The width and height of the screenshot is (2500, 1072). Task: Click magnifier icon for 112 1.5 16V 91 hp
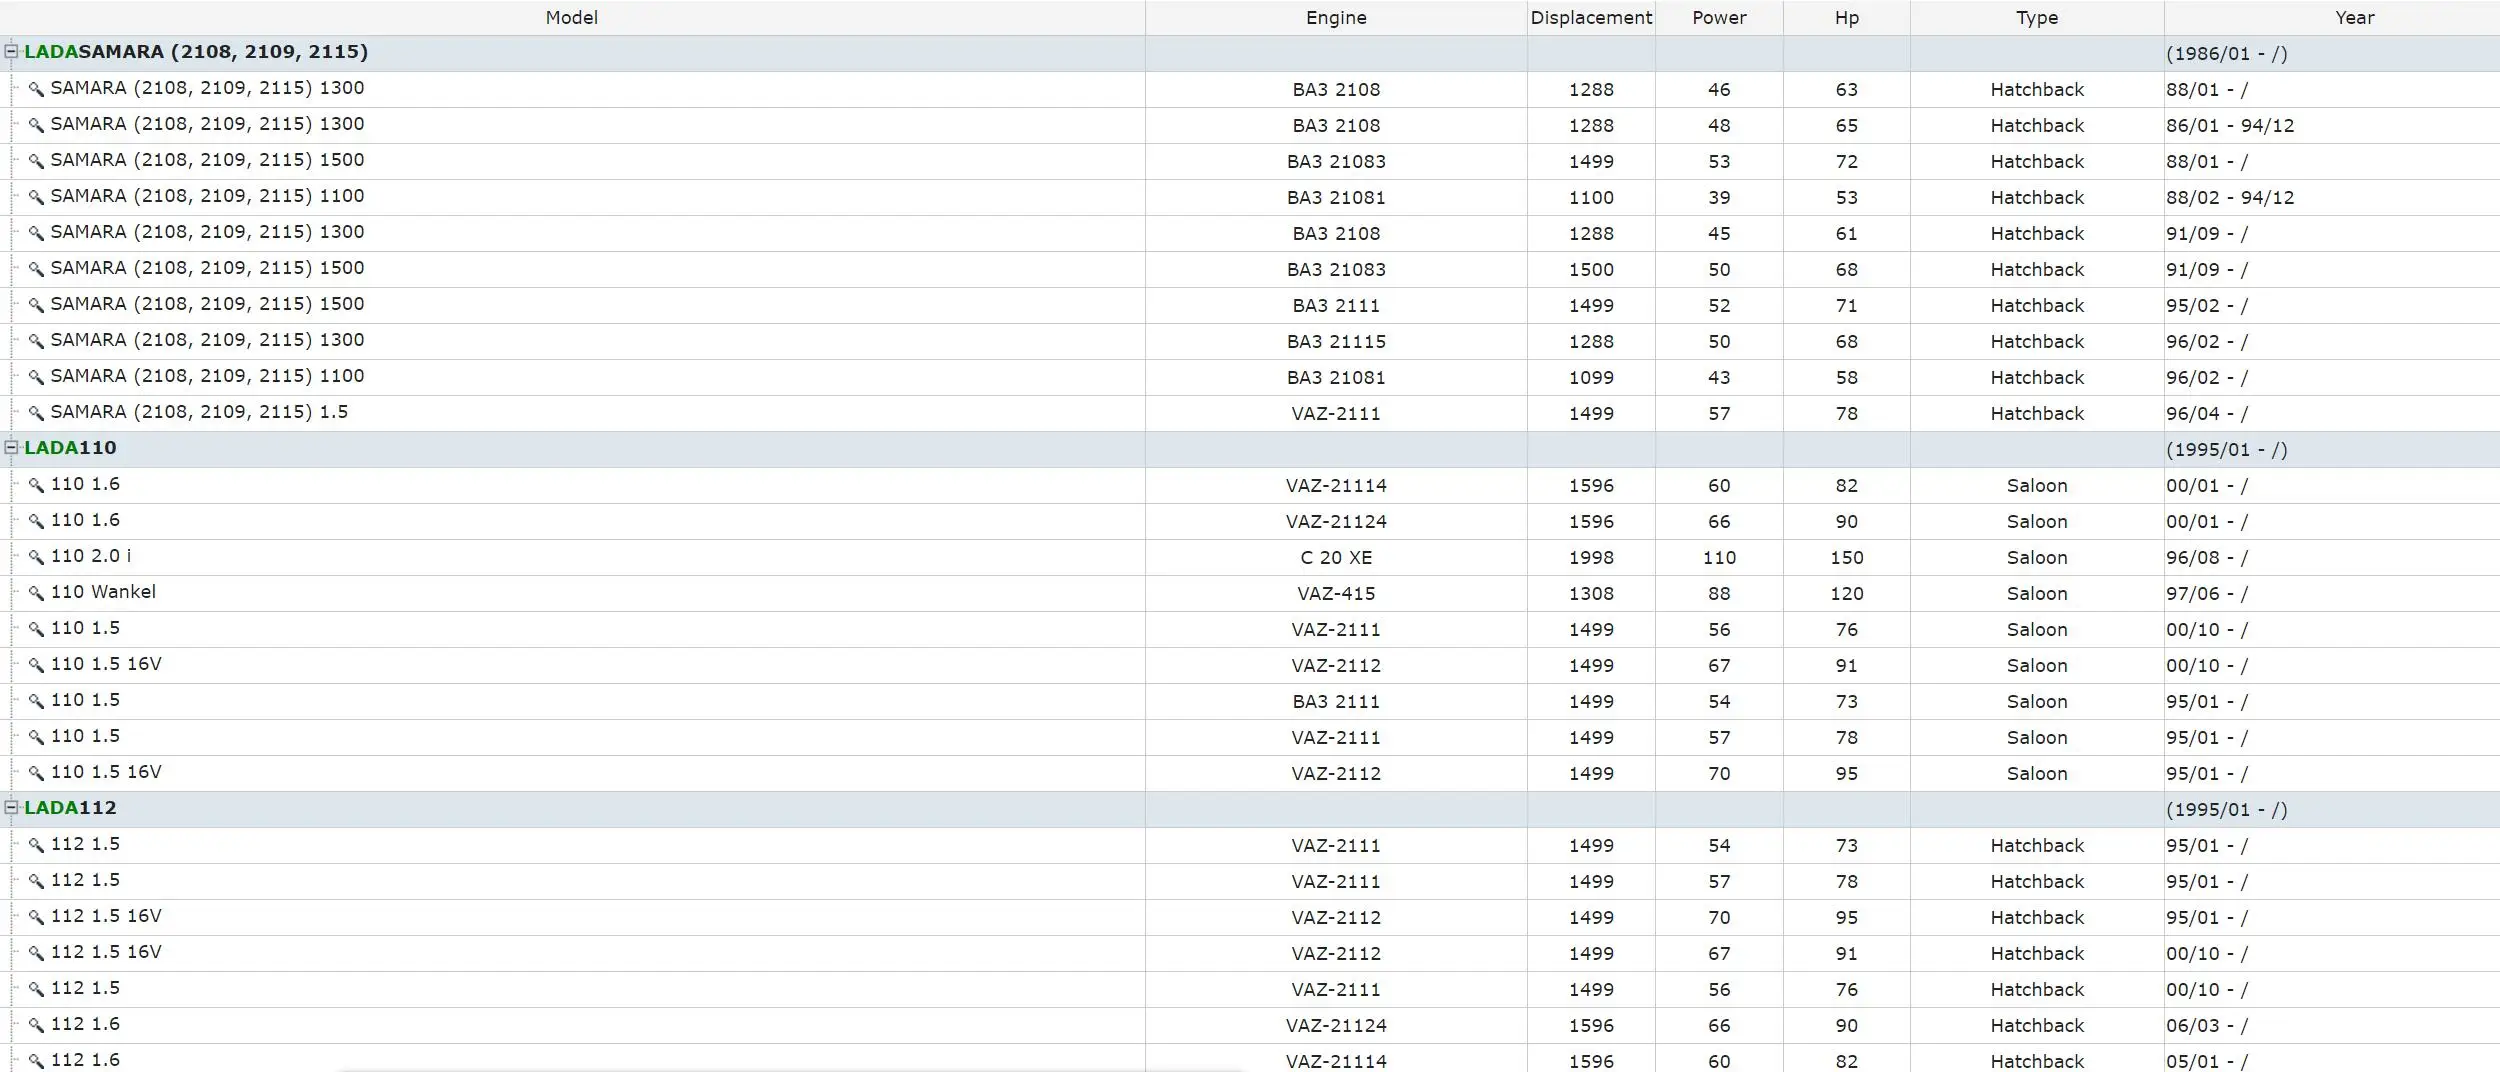tap(36, 953)
